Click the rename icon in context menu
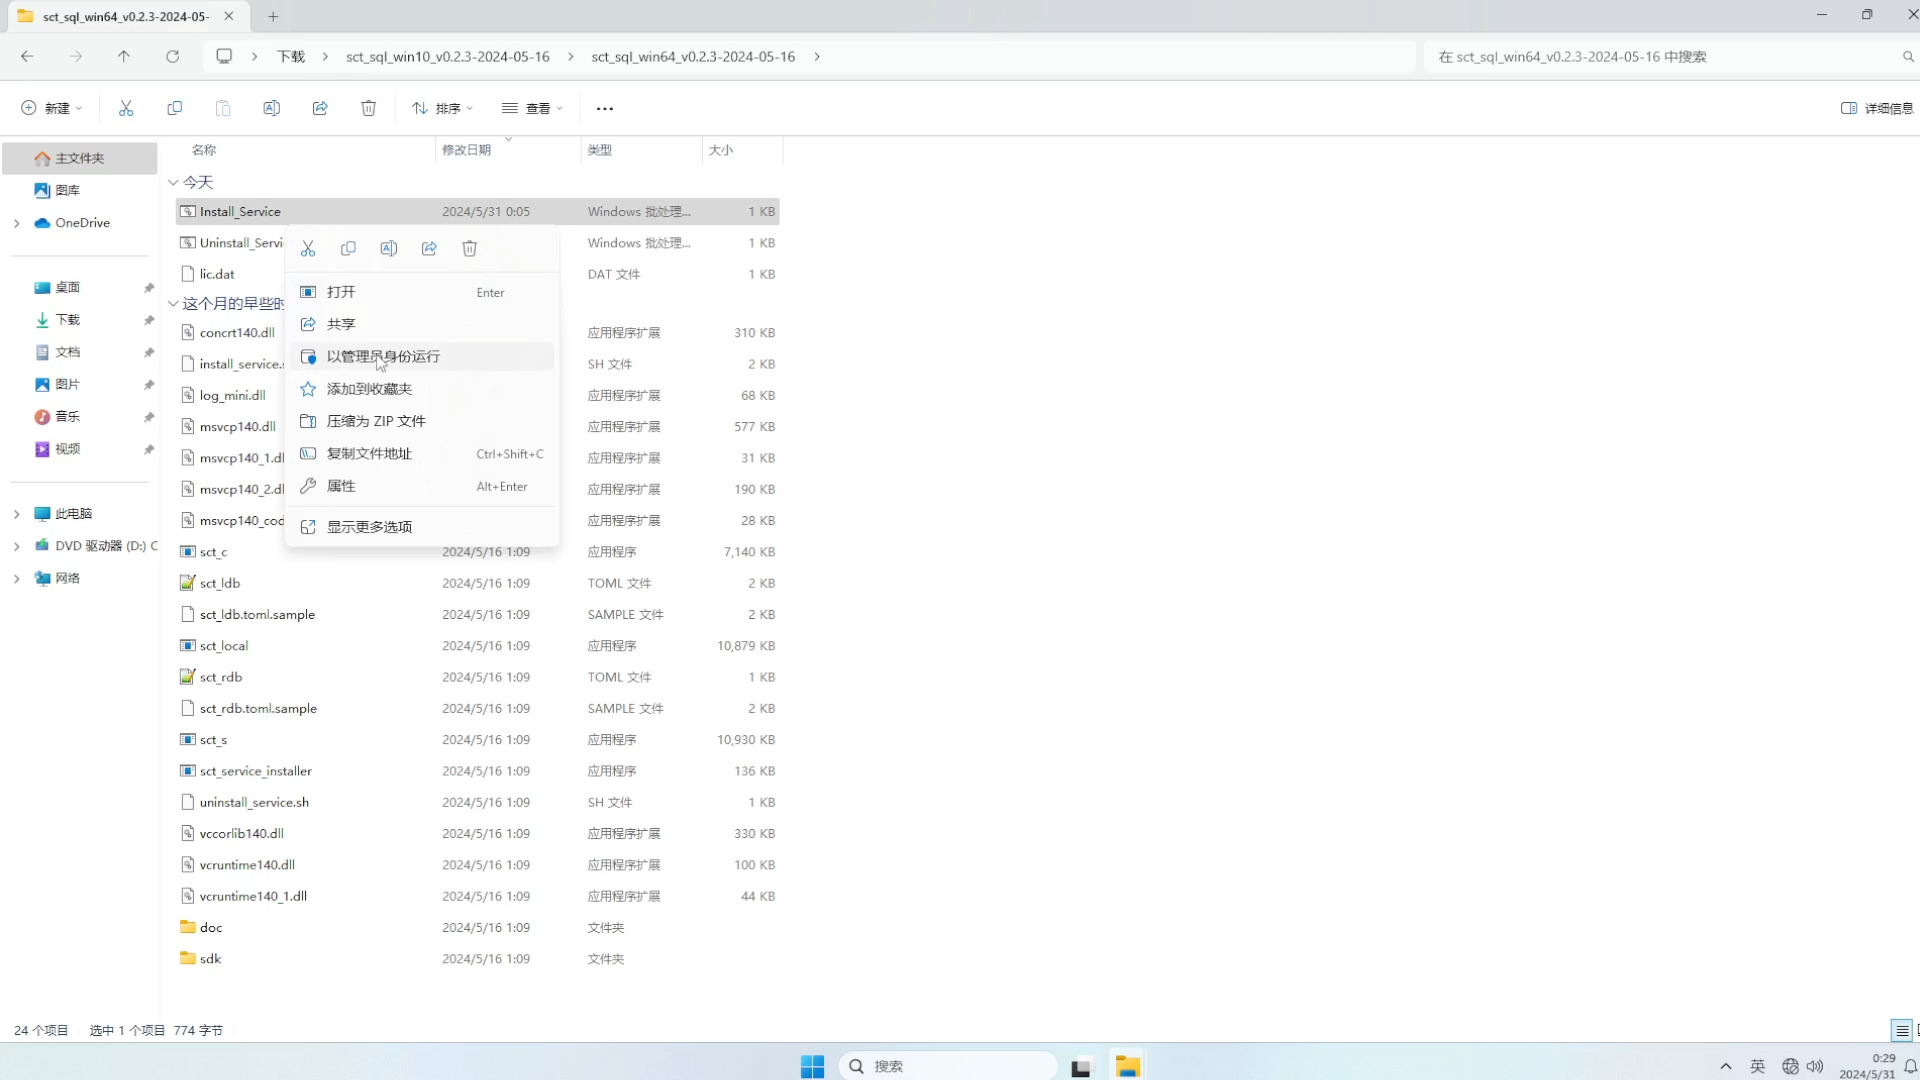 pos(389,249)
